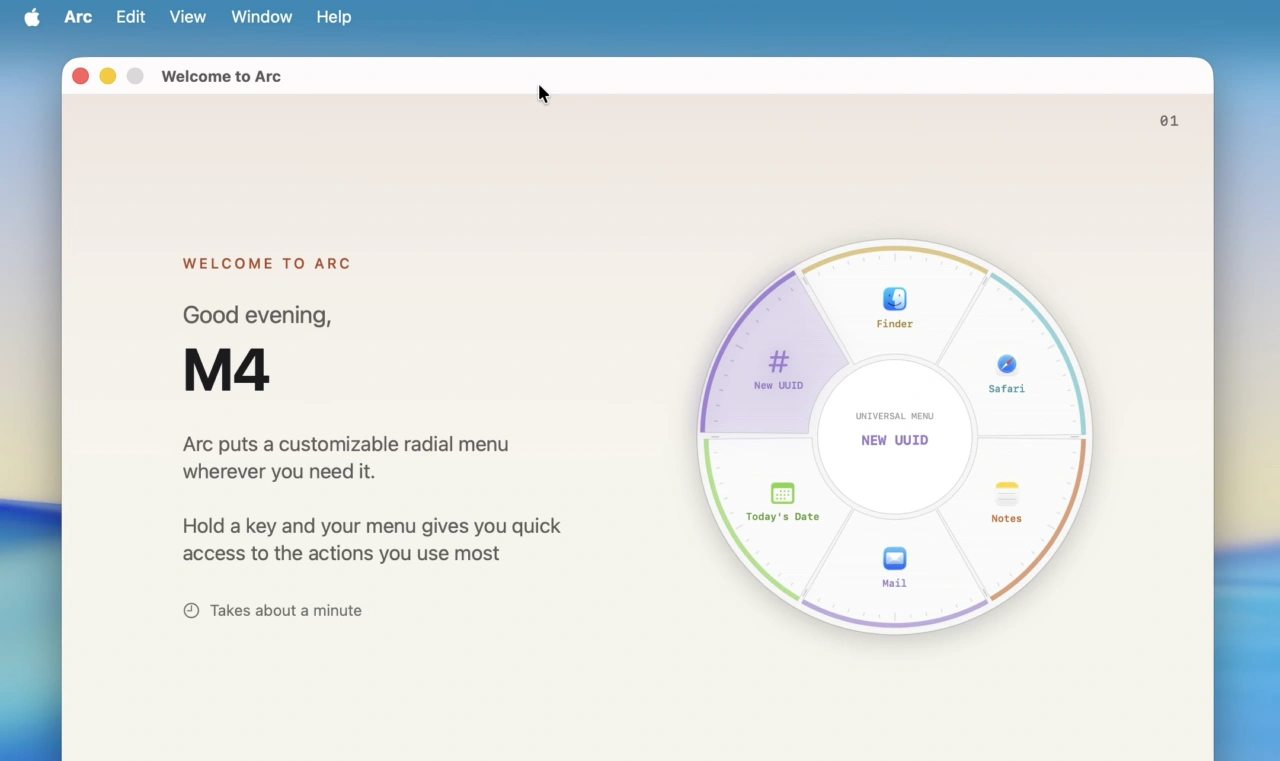Viewport: 1280px width, 761px height.
Task: Choose the Mail envelope icon in the radial menu
Action: point(894,558)
